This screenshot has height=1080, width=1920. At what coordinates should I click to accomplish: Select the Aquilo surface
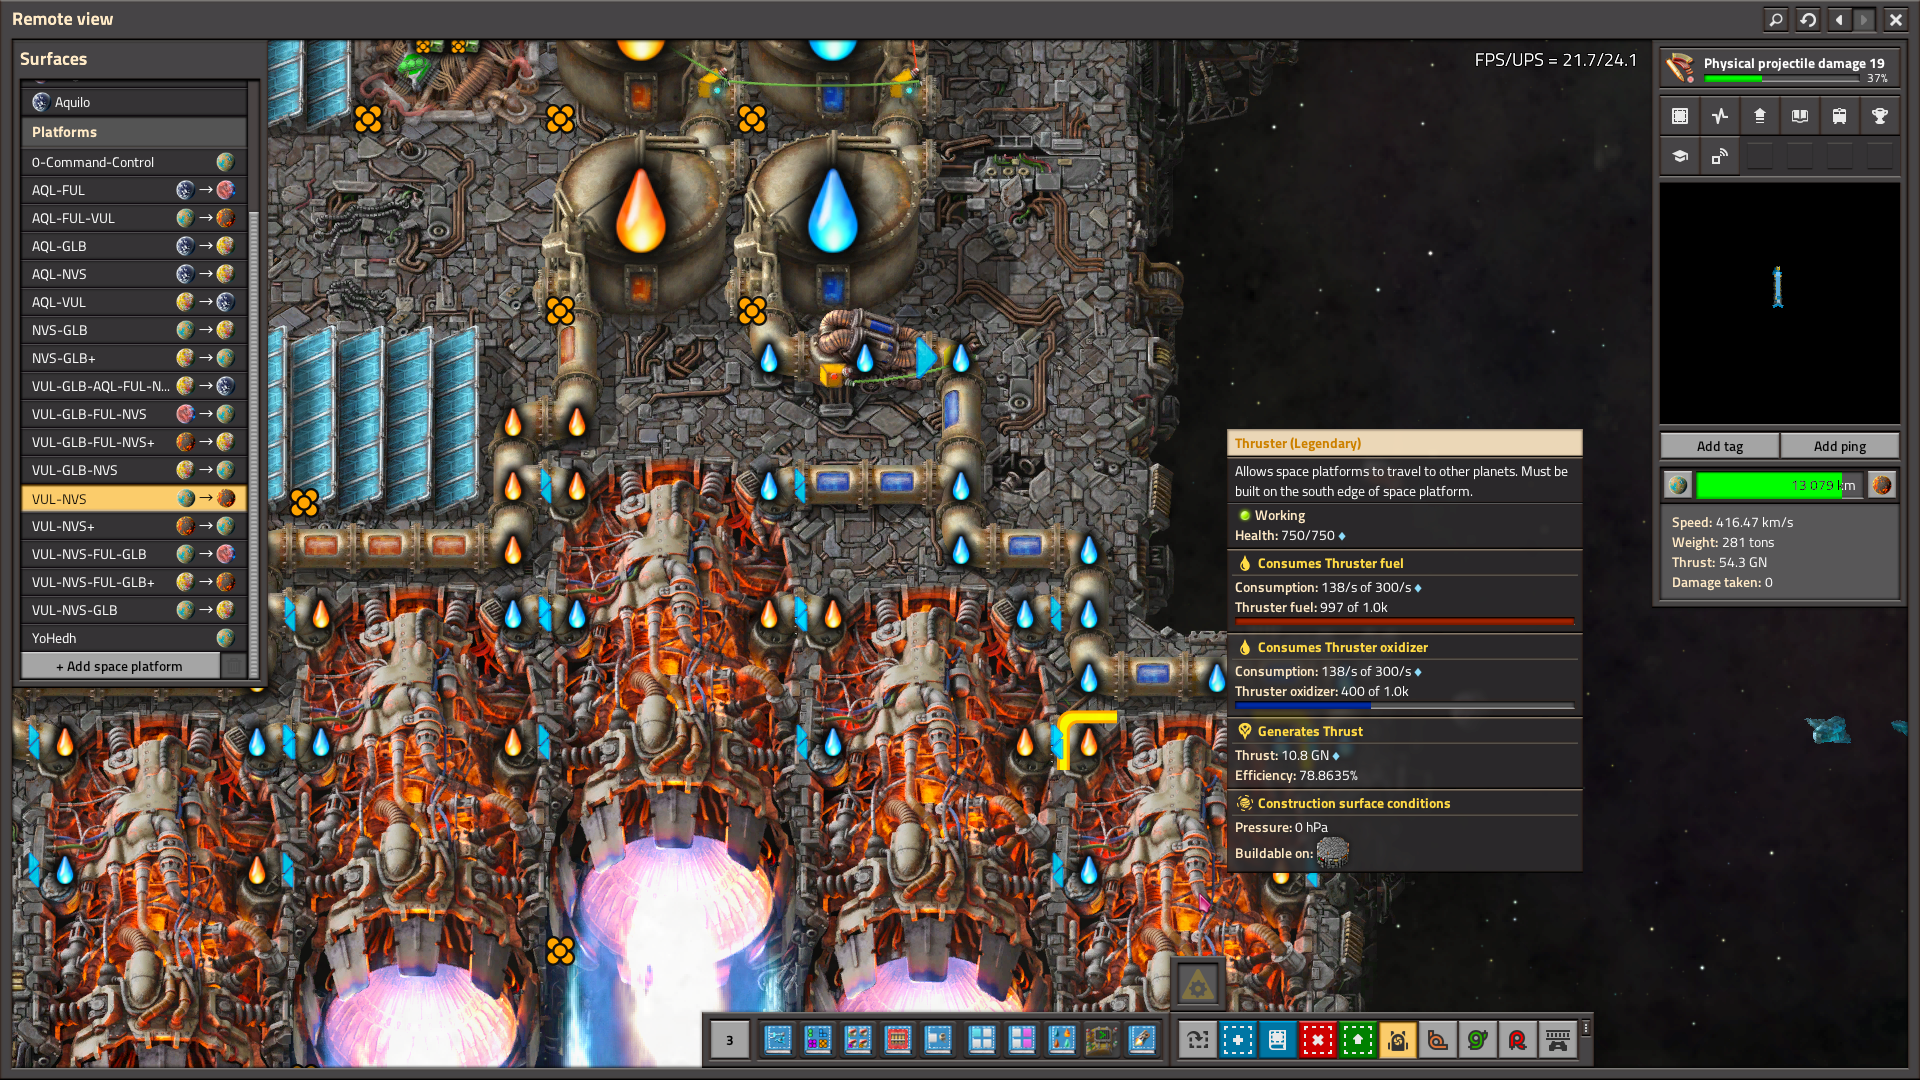click(x=134, y=102)
